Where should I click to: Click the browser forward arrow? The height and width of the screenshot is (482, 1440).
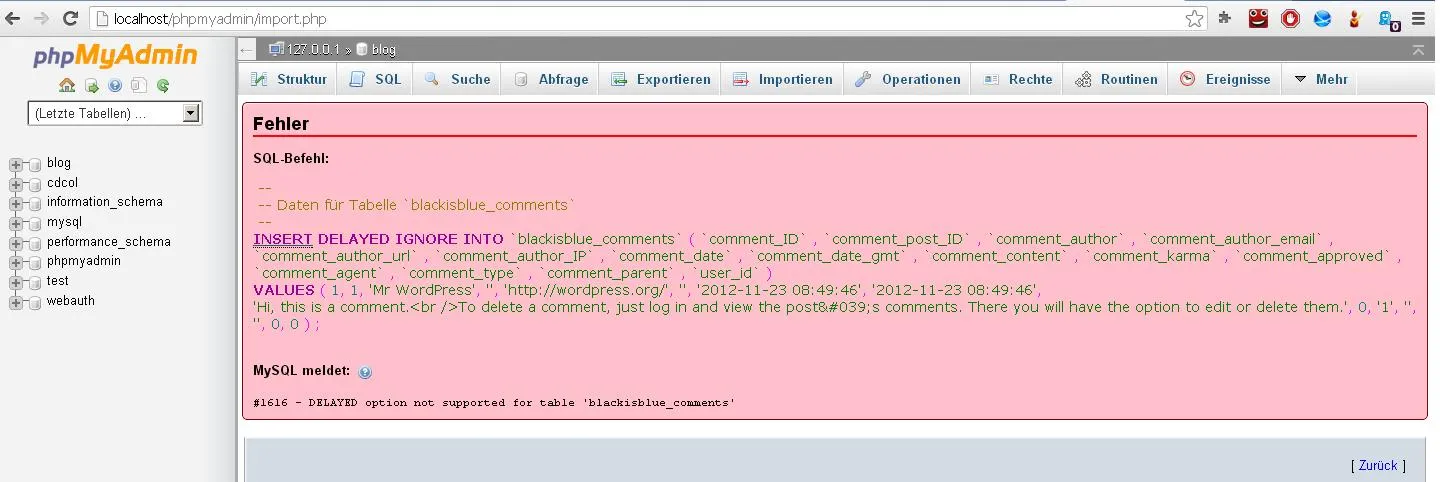[x=42, y=18]
